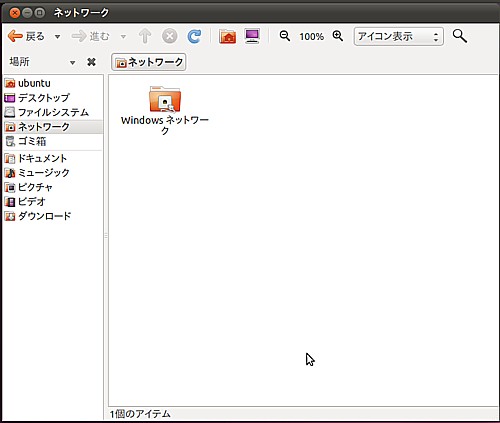Open the アイコン表示 view mode dropdown
Image resolution: width=500 pixels, height=423 pixels.
399,36
